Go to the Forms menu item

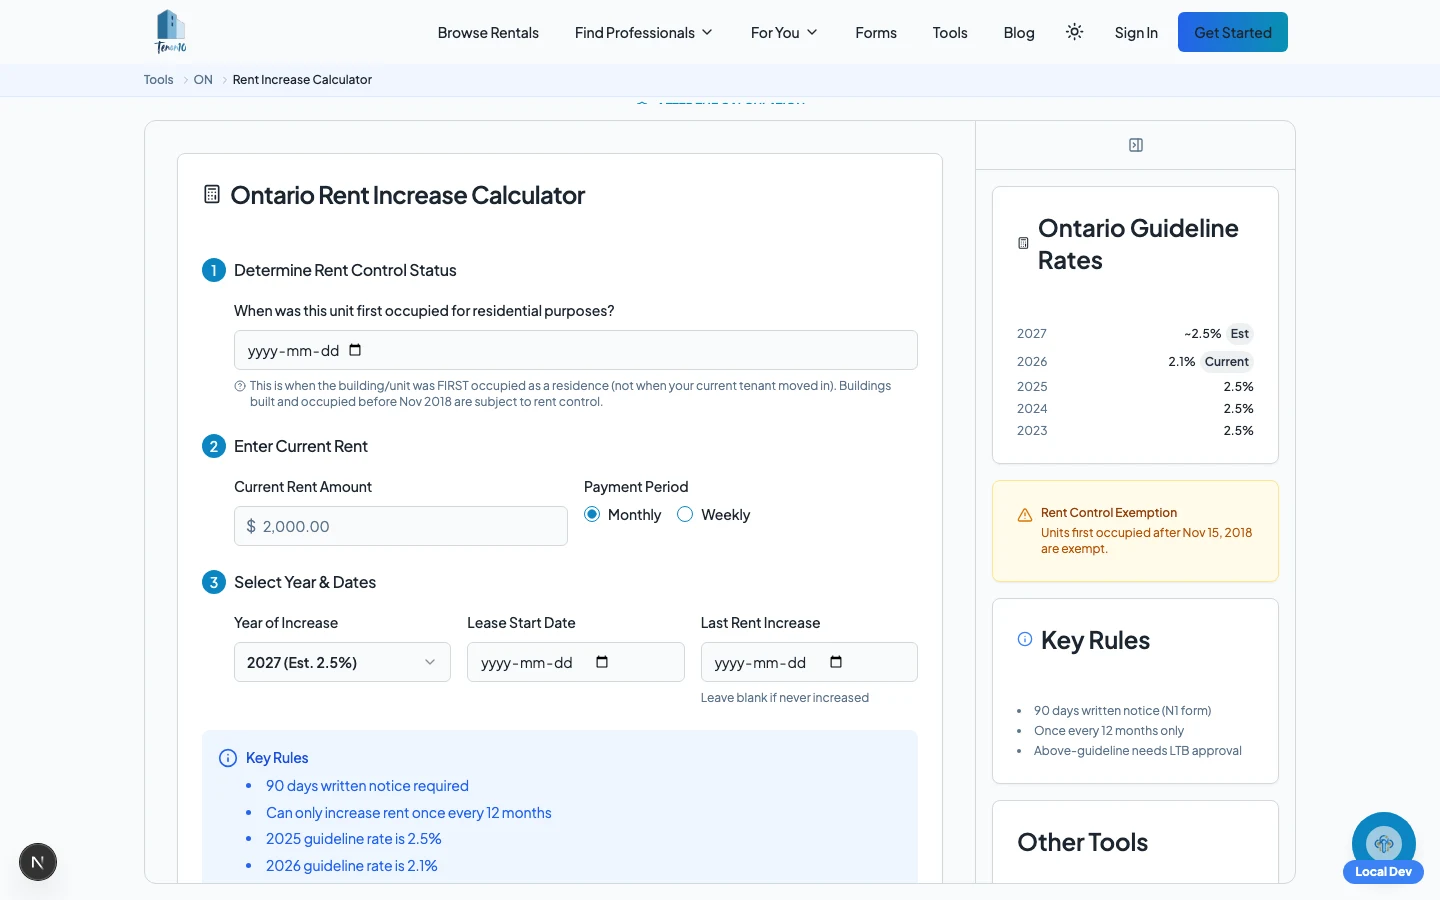[876, 32]
